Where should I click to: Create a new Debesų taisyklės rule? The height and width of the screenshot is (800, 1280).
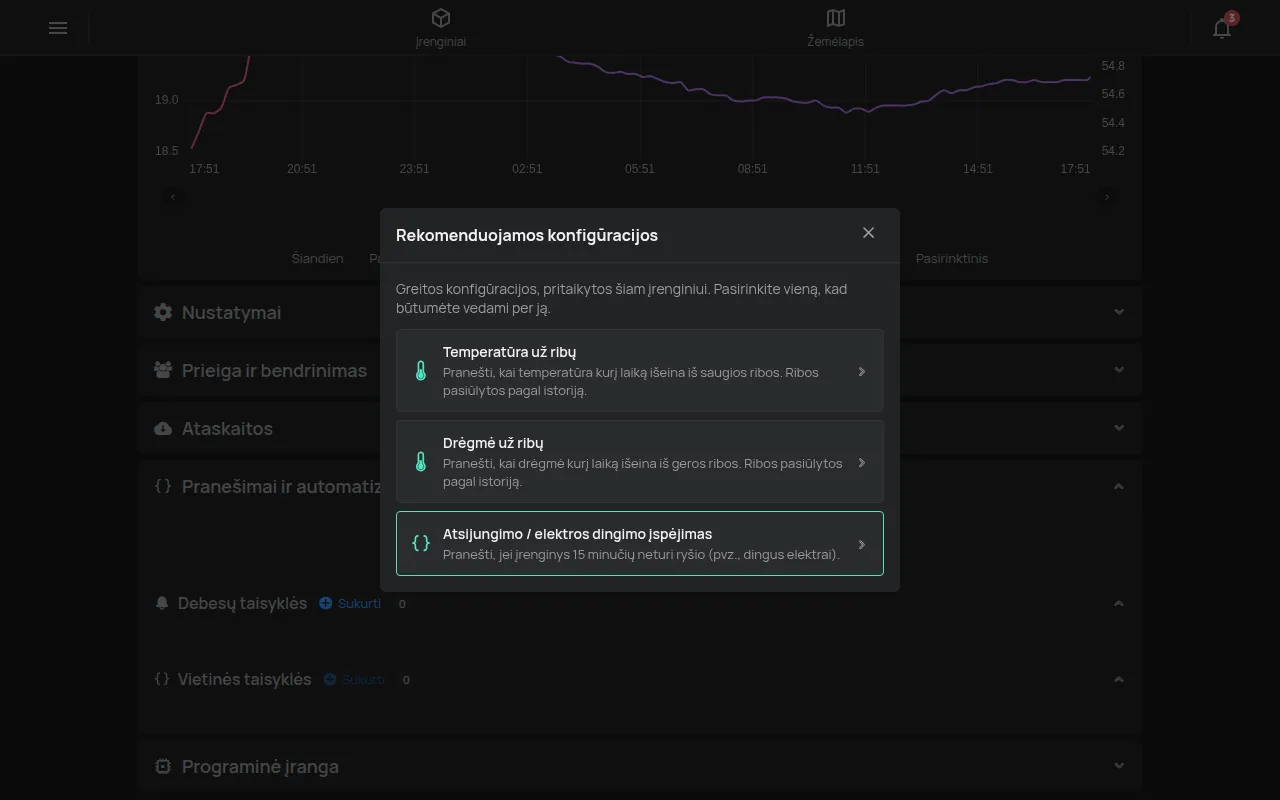[350, 603]
